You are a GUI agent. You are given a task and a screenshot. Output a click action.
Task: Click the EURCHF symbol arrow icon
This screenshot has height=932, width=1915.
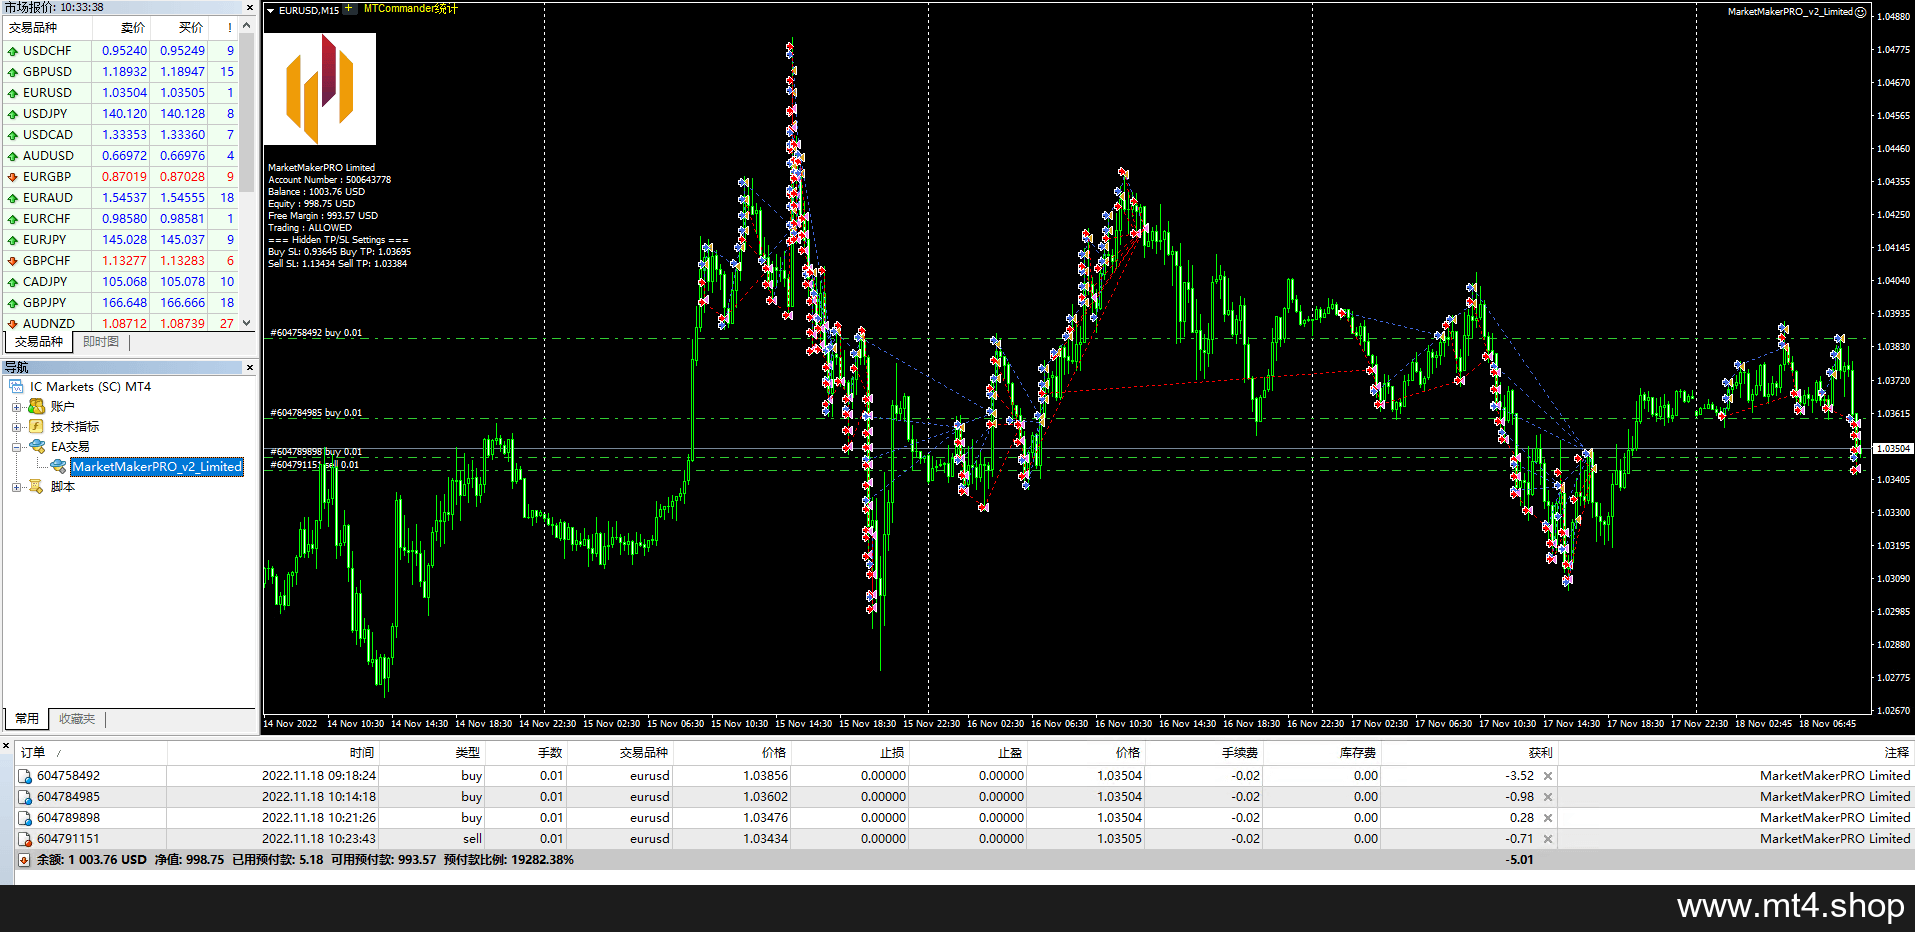(x=13, y=219)
